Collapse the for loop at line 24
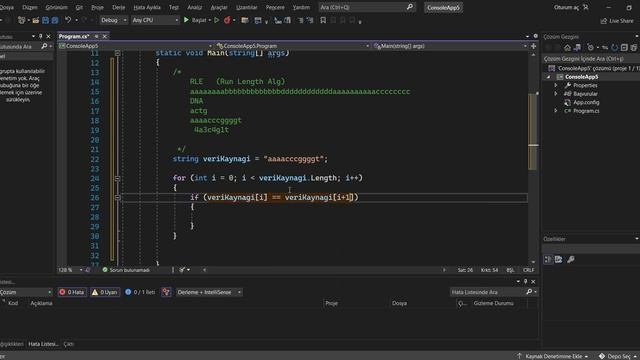Viewport: 640px width, 360px height. click(118, 178)
